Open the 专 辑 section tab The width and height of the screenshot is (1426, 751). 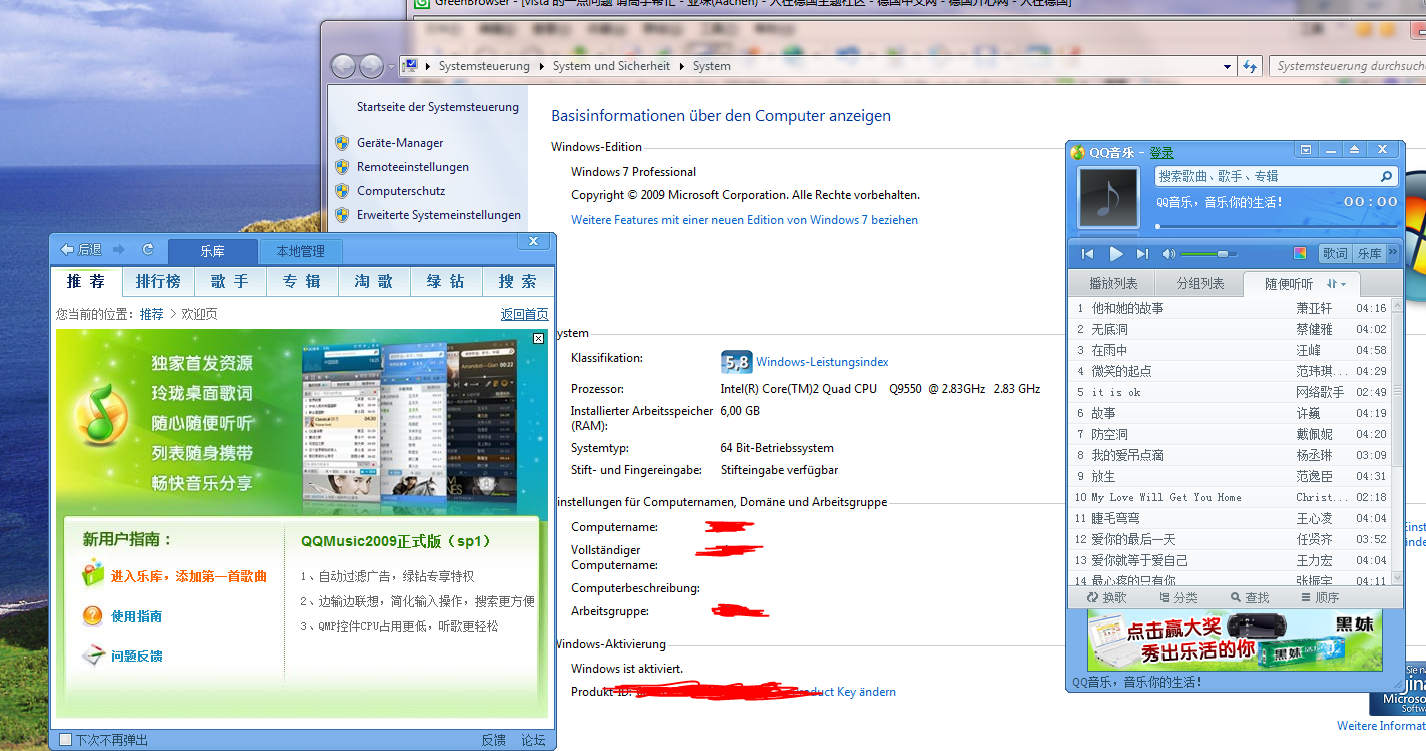pos(302,282)
